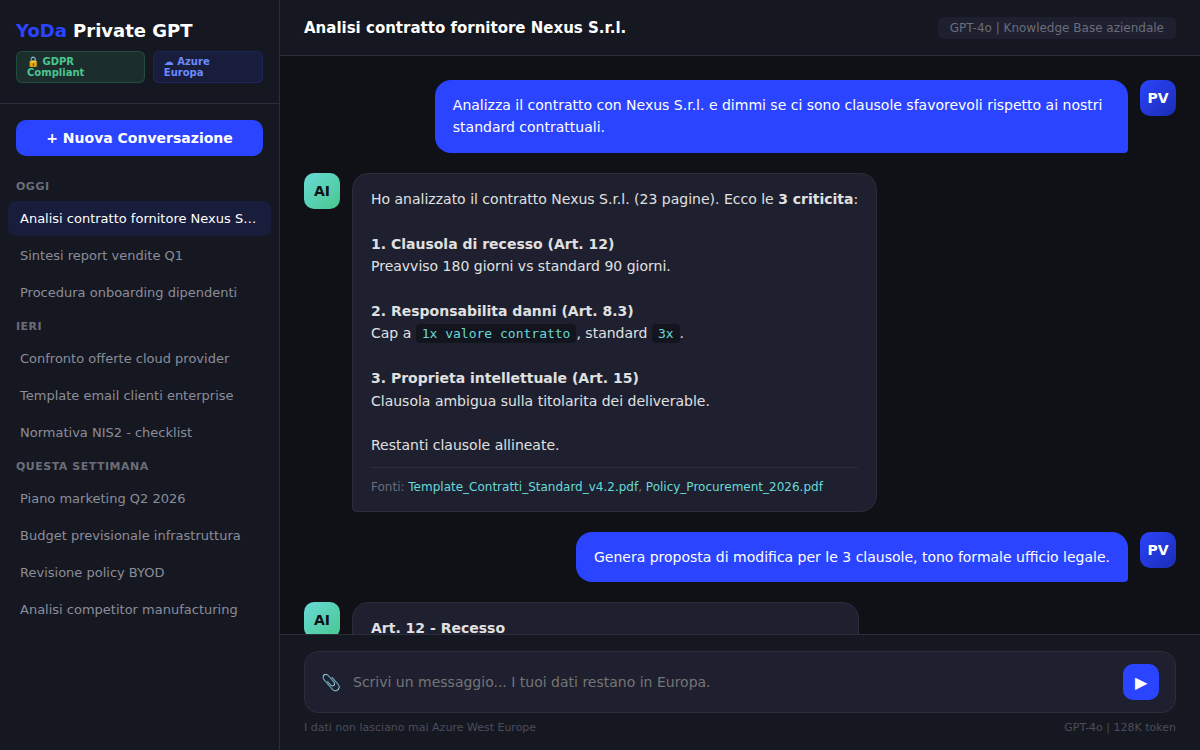Open Template_Contratti_Standard_v4.2.pdf source link

click(522, 487)
